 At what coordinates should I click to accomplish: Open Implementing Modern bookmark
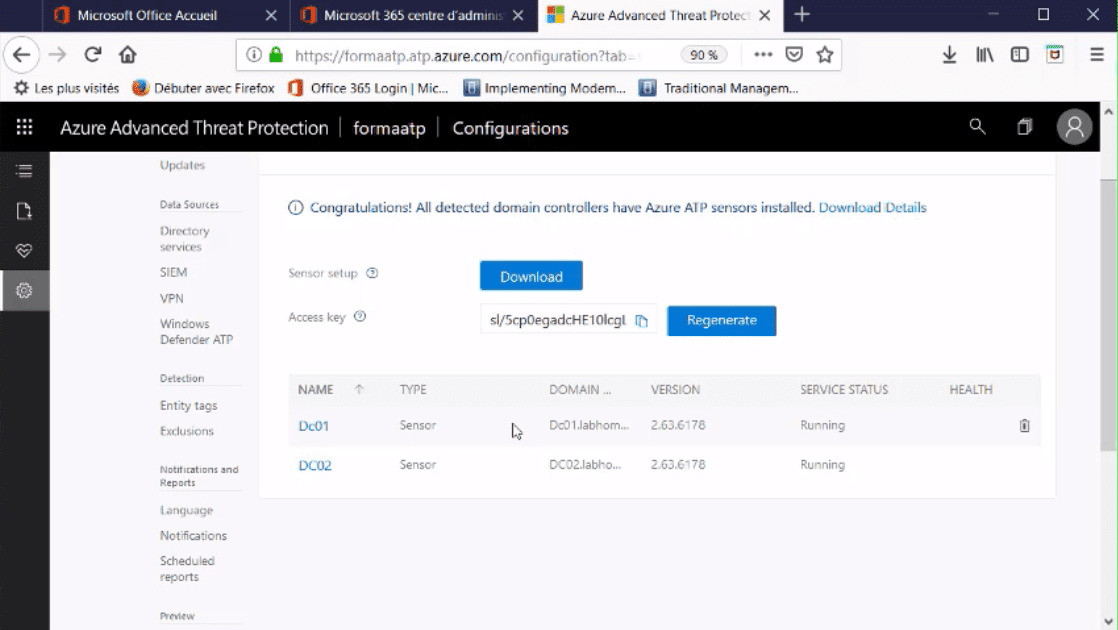[545, 88]
